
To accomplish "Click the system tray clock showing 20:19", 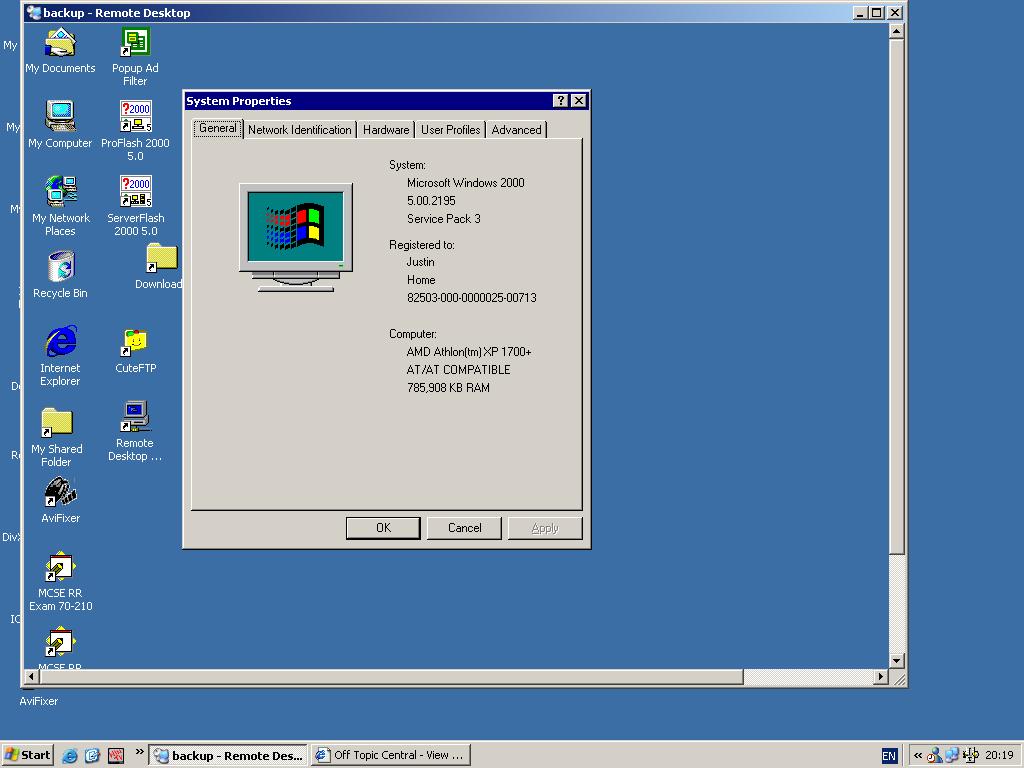I will point(999,756).
